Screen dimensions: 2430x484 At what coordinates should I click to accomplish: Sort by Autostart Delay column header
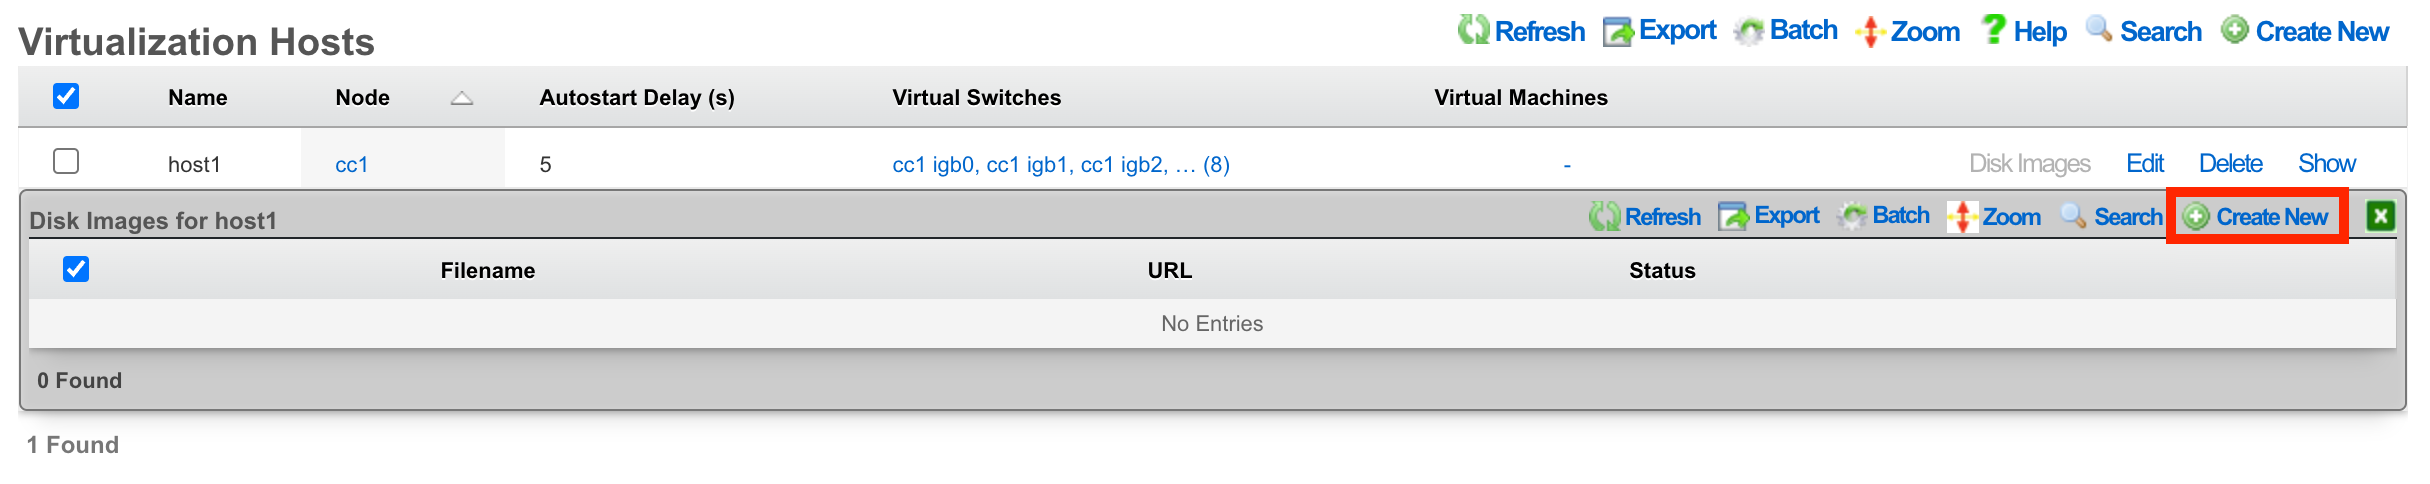click(x=637, y=98)
